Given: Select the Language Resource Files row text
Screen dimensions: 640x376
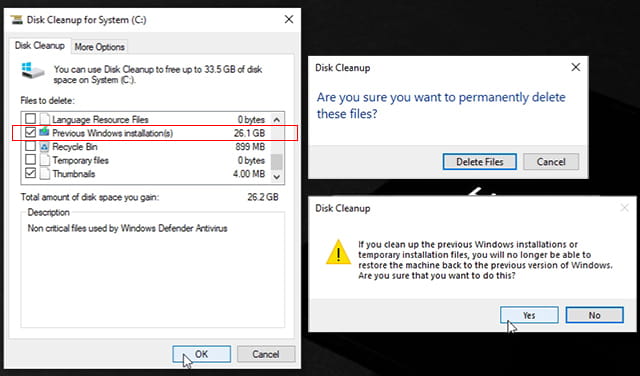Looking at the screenshot, I should (100, 120).
